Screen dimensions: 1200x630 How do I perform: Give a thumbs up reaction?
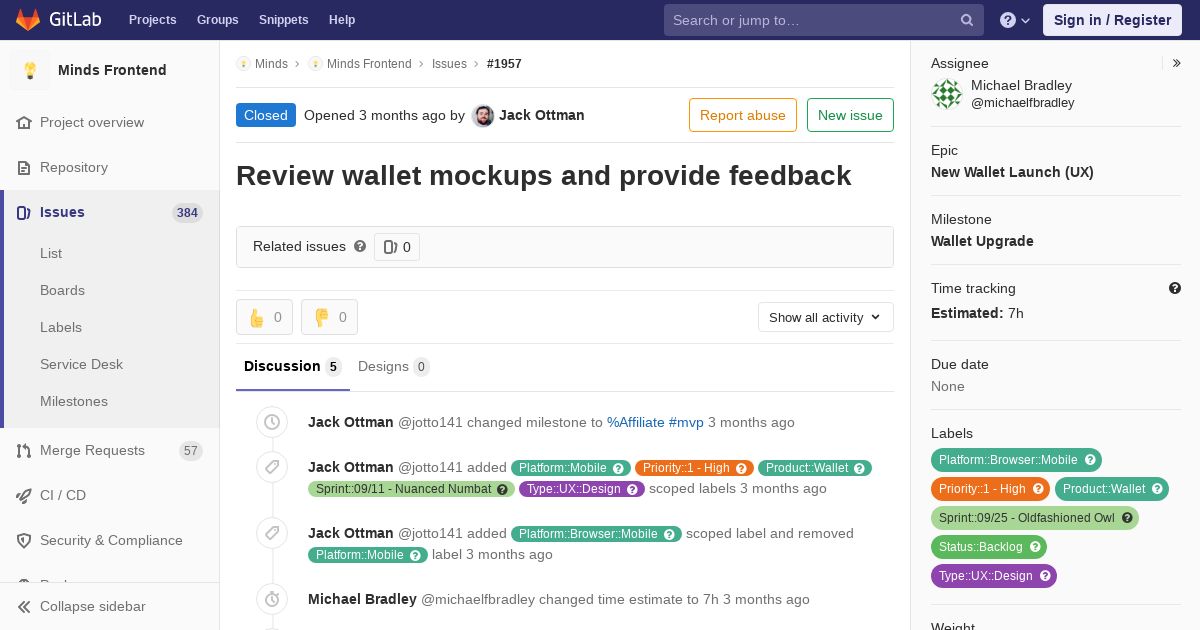click(x=264, y=317)
